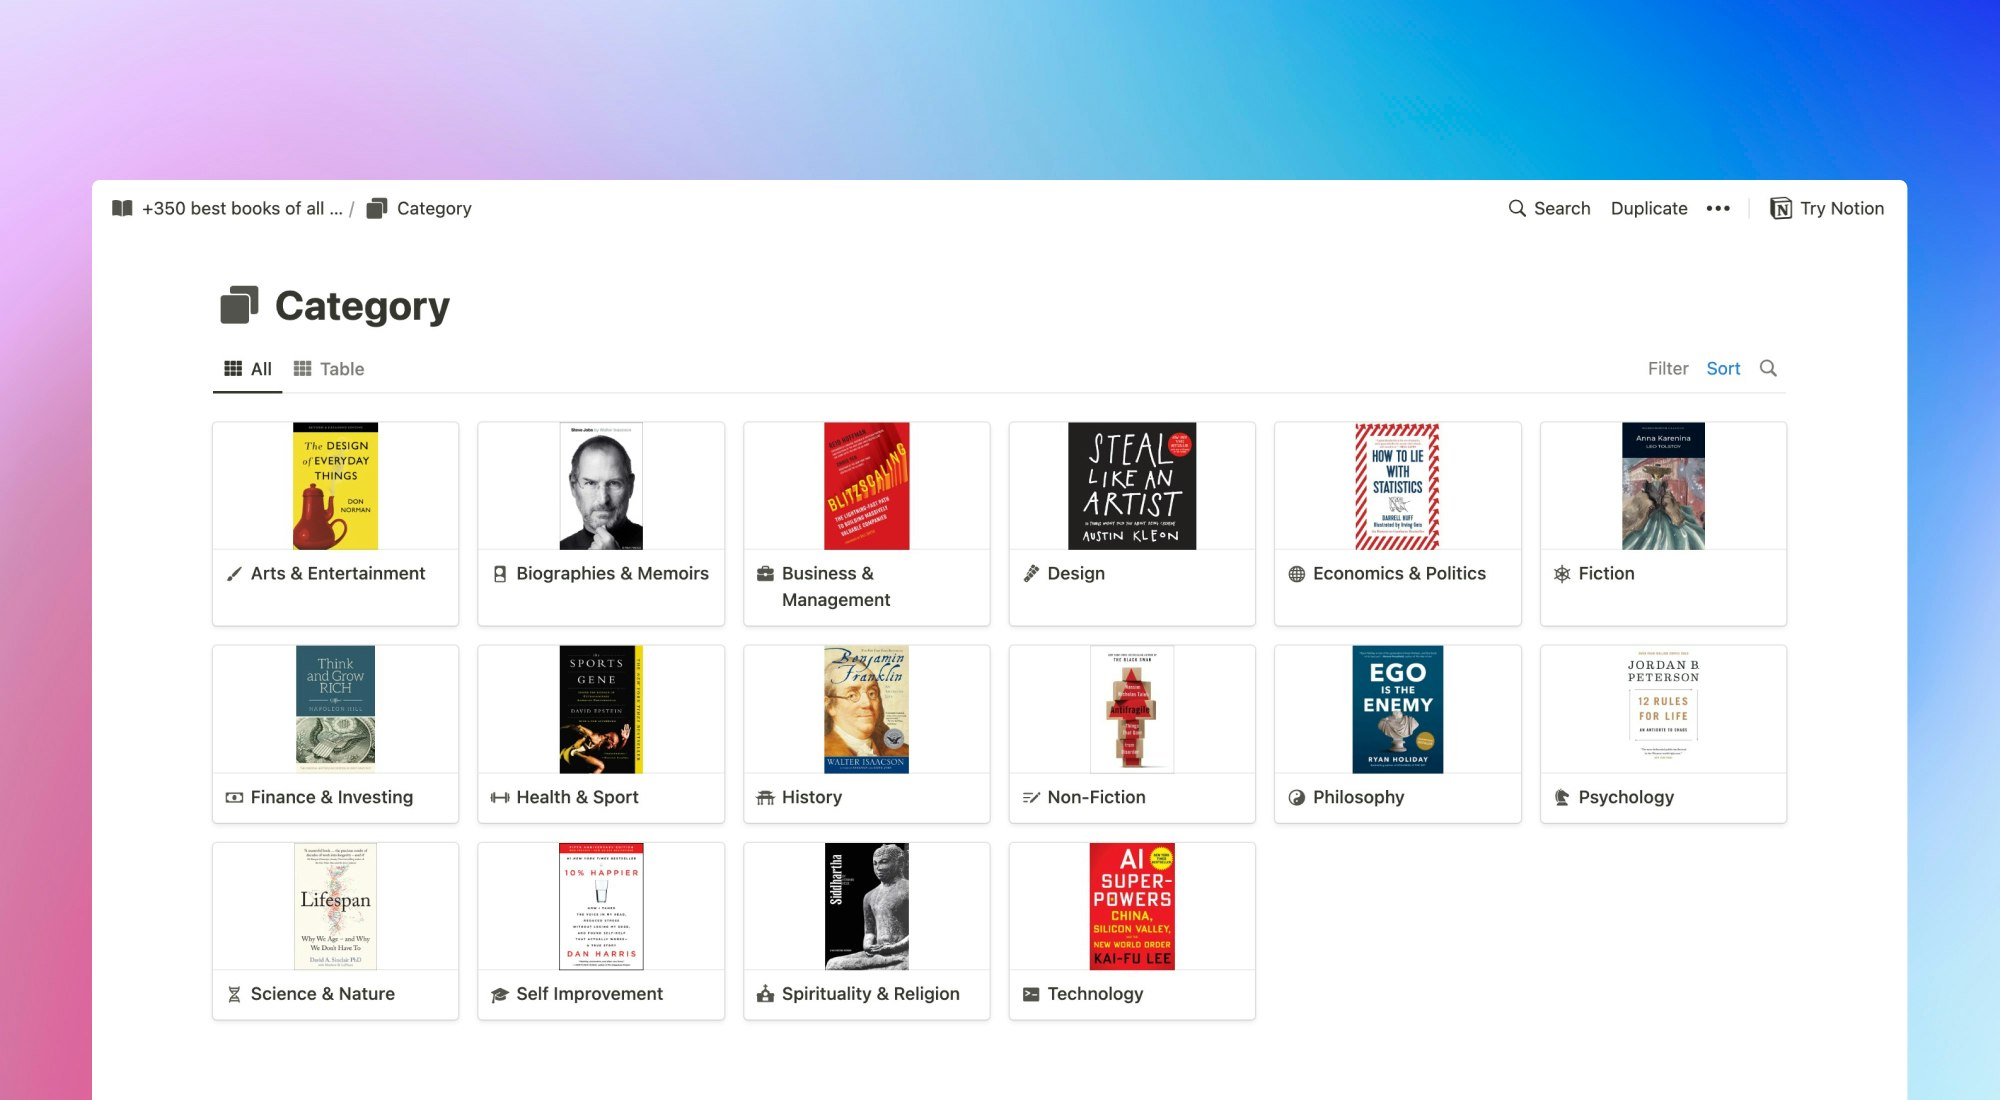Click the 'Health & Sport' card title
Viewport: 2000px width, 1100px height.
coord(577,797)
